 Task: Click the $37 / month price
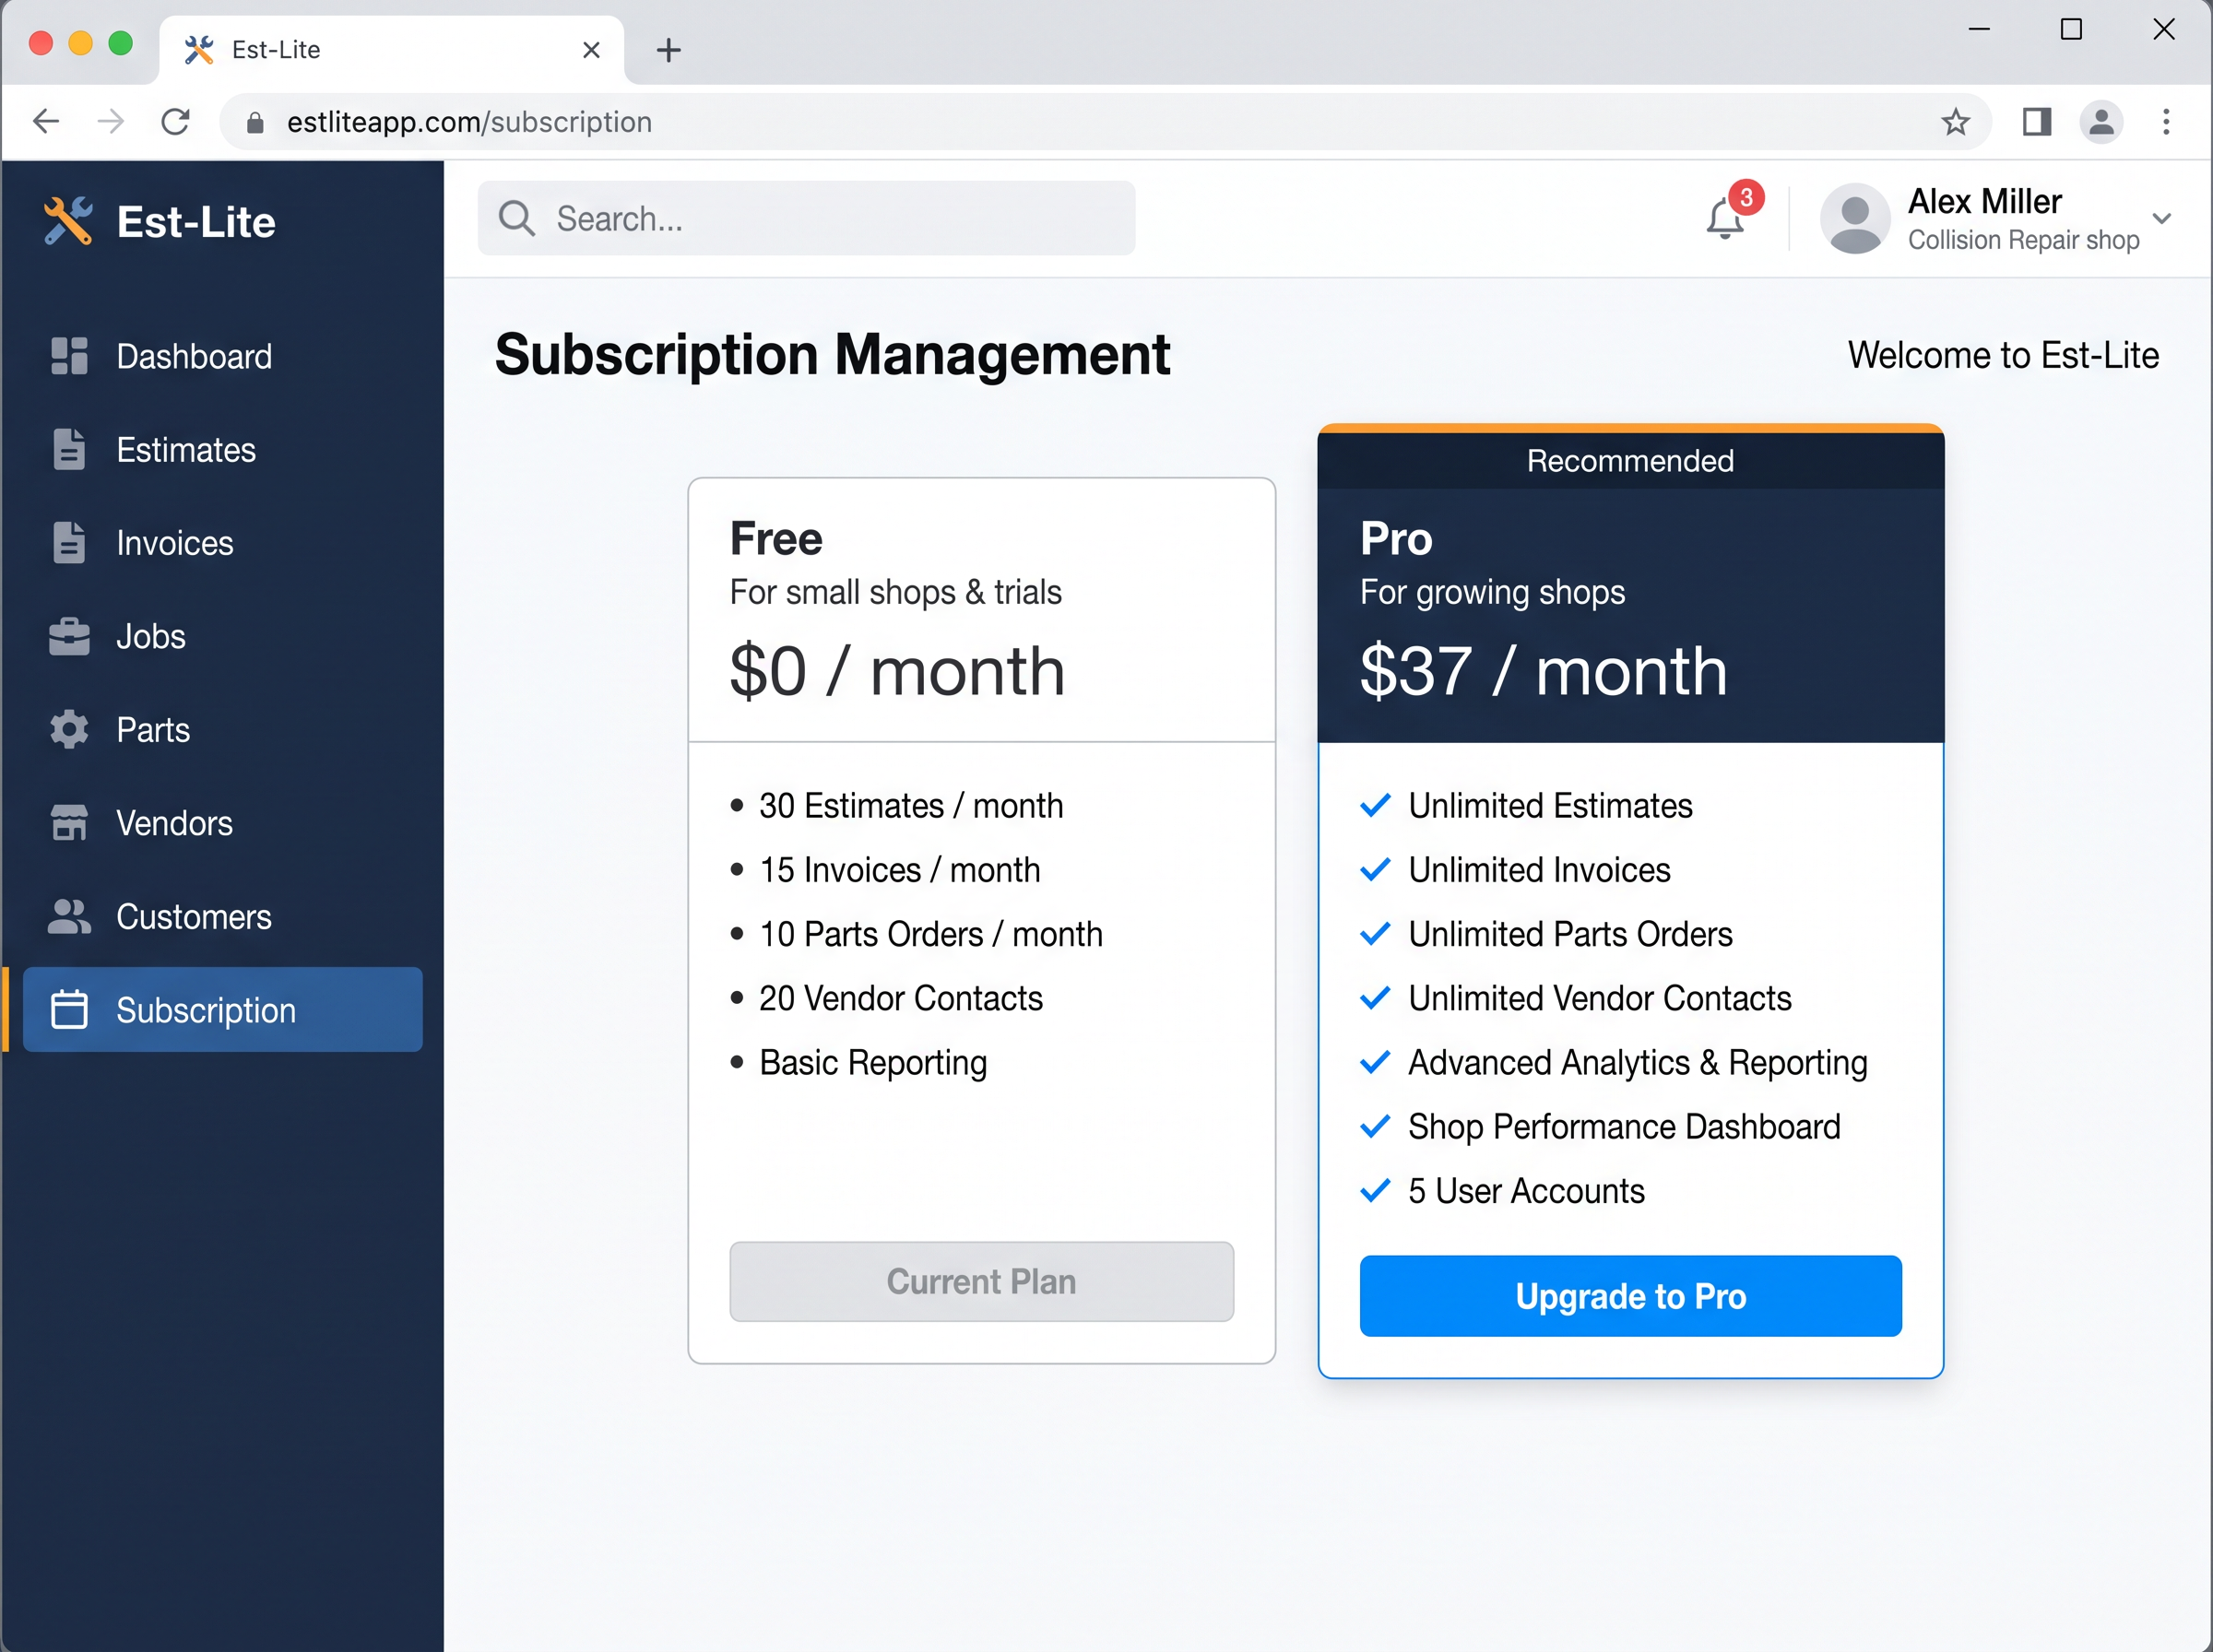tap(1543, 671)
